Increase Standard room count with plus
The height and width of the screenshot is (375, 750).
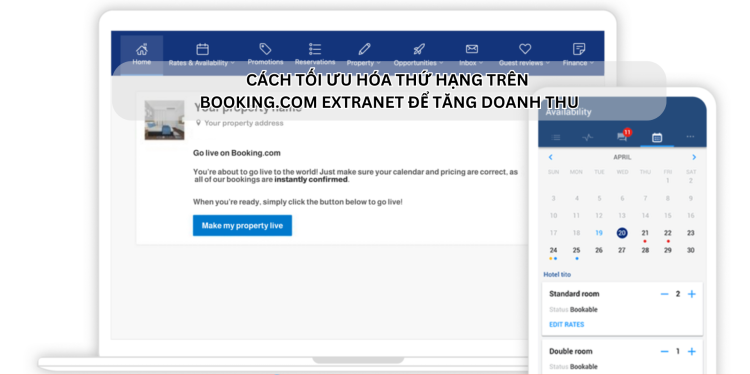691,294
